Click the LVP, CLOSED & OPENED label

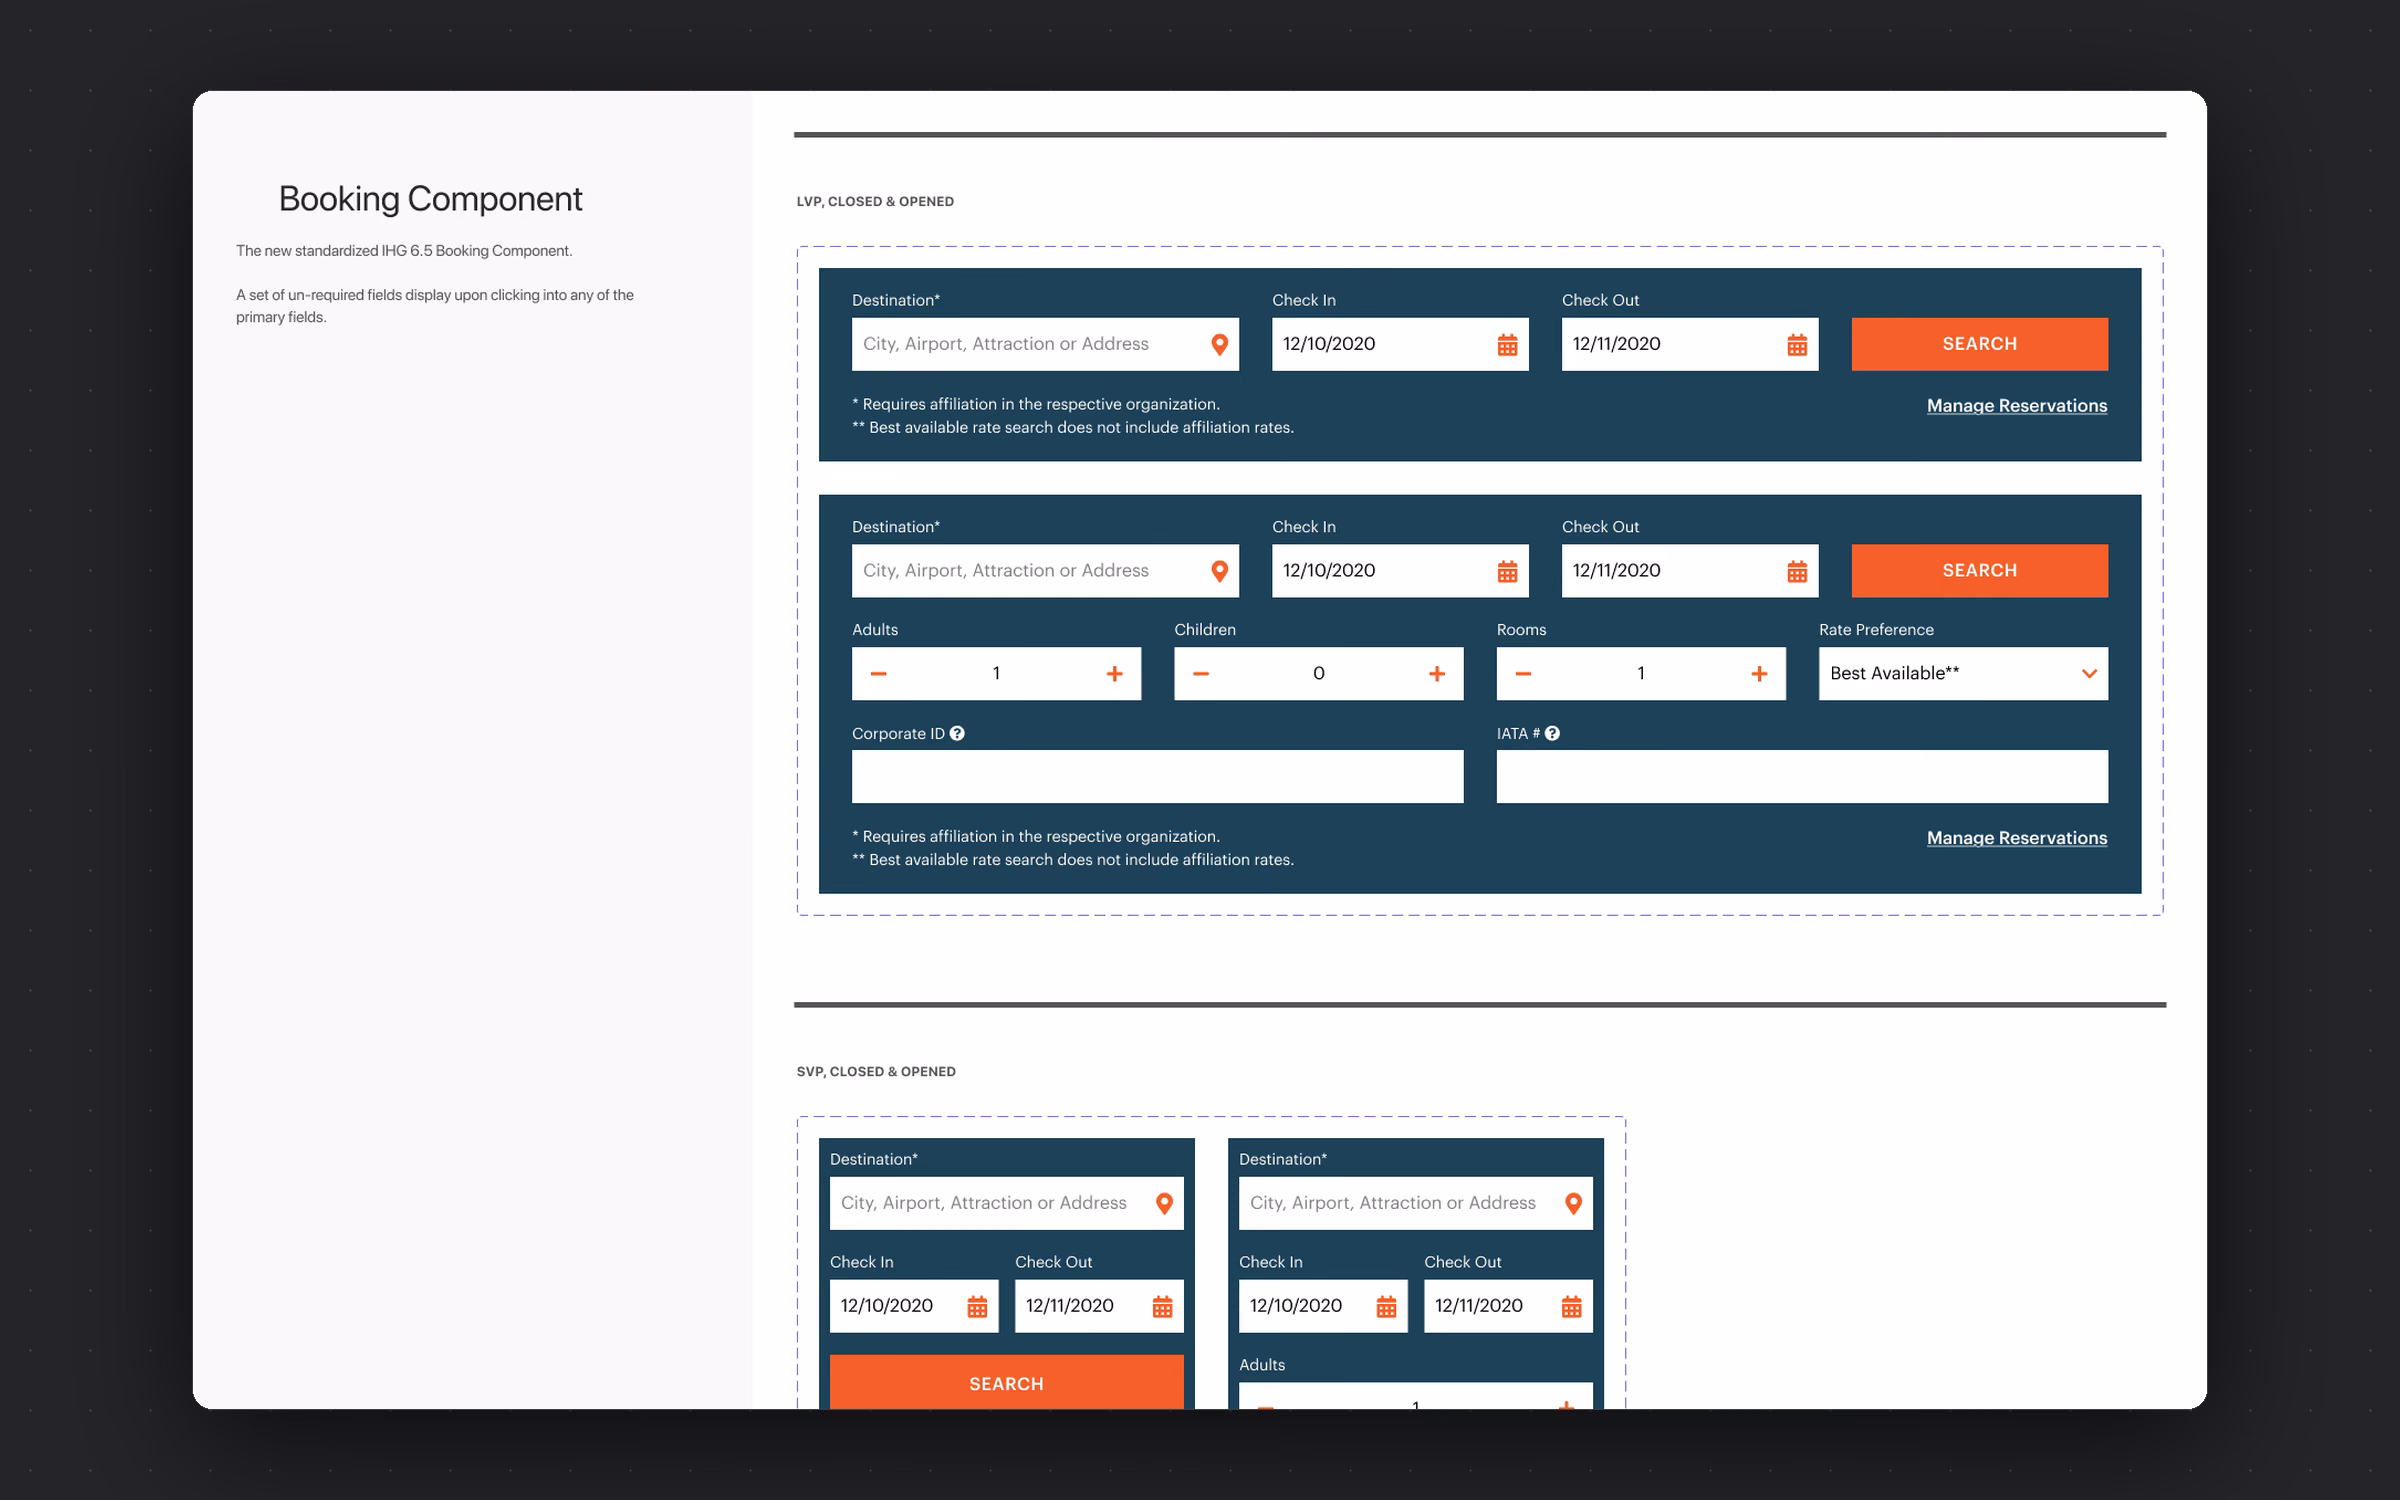point(875,201)
